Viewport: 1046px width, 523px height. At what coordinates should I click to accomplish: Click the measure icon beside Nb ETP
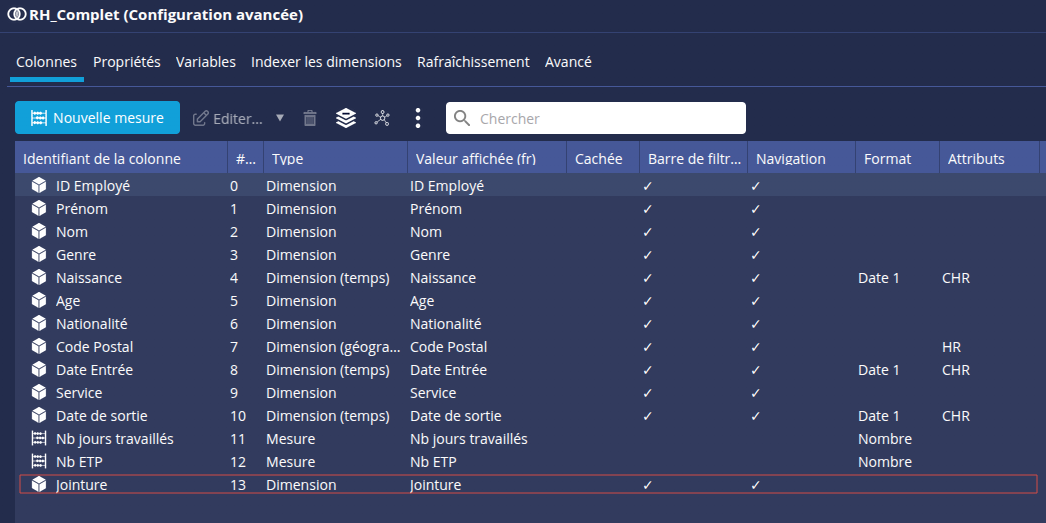[39, 462]
